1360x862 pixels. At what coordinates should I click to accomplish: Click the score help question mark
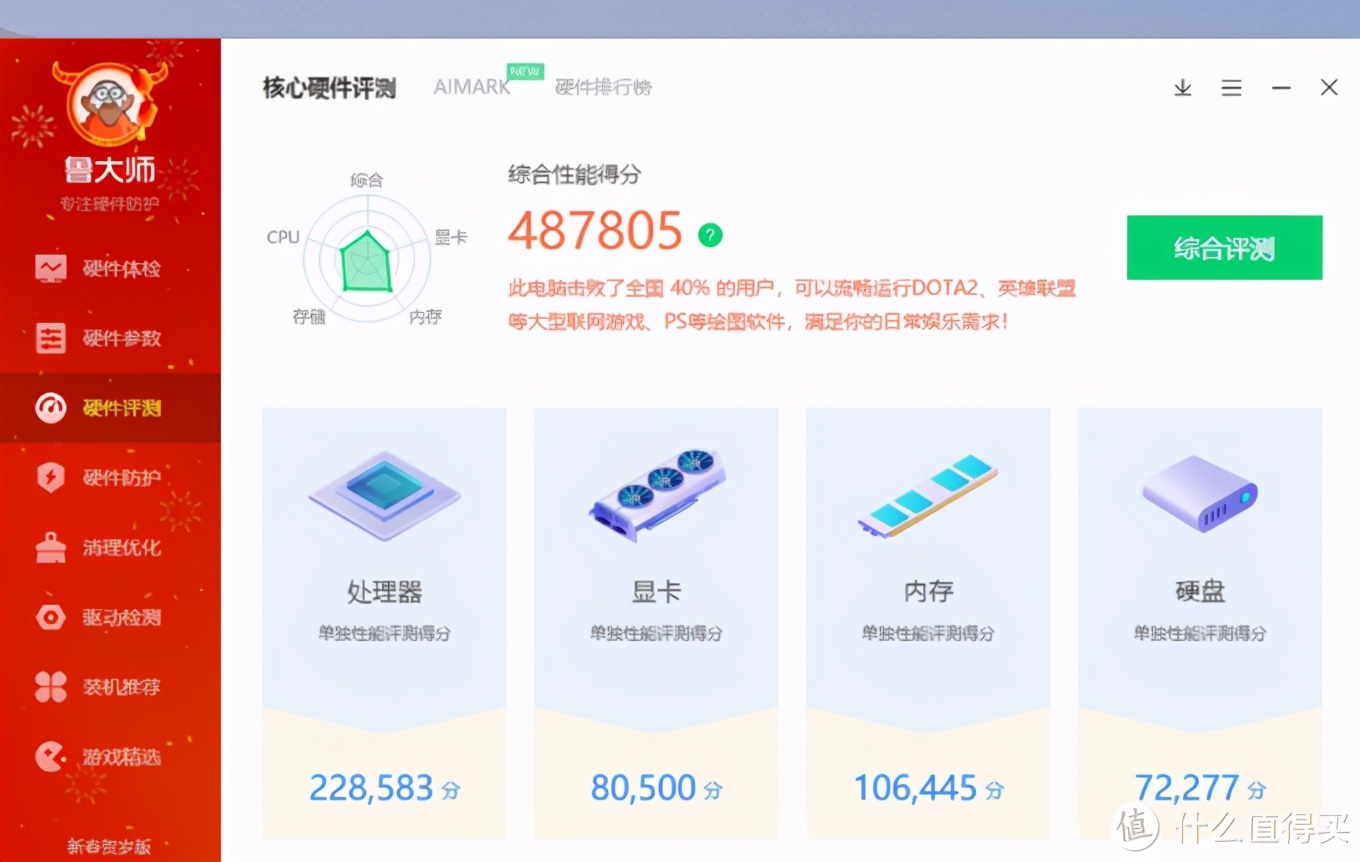tap(709, 235)
